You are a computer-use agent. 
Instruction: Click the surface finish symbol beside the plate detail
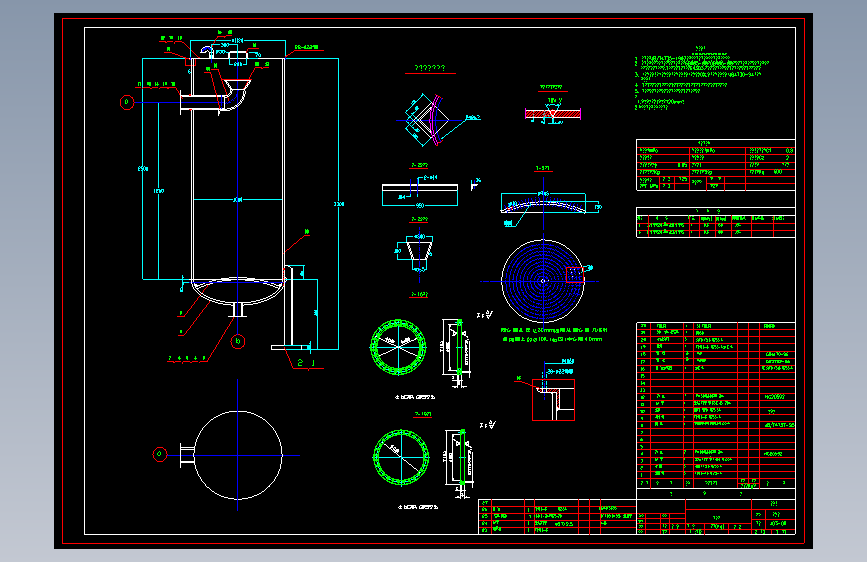click(x=475, y=184)
